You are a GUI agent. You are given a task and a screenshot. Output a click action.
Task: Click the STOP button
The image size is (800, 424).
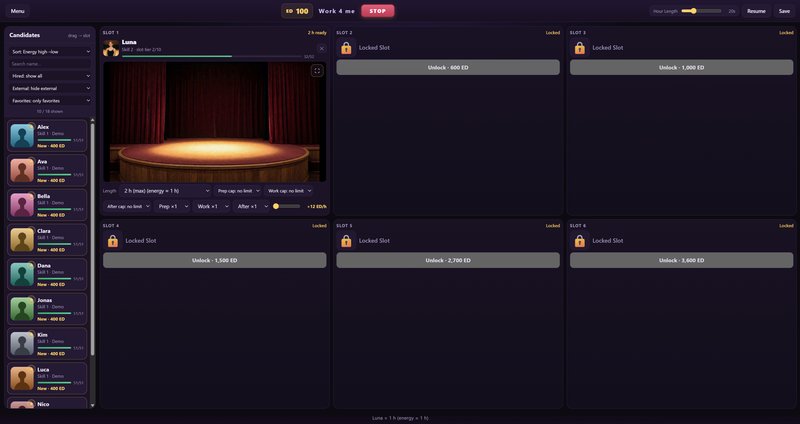[x=378, y=11]
